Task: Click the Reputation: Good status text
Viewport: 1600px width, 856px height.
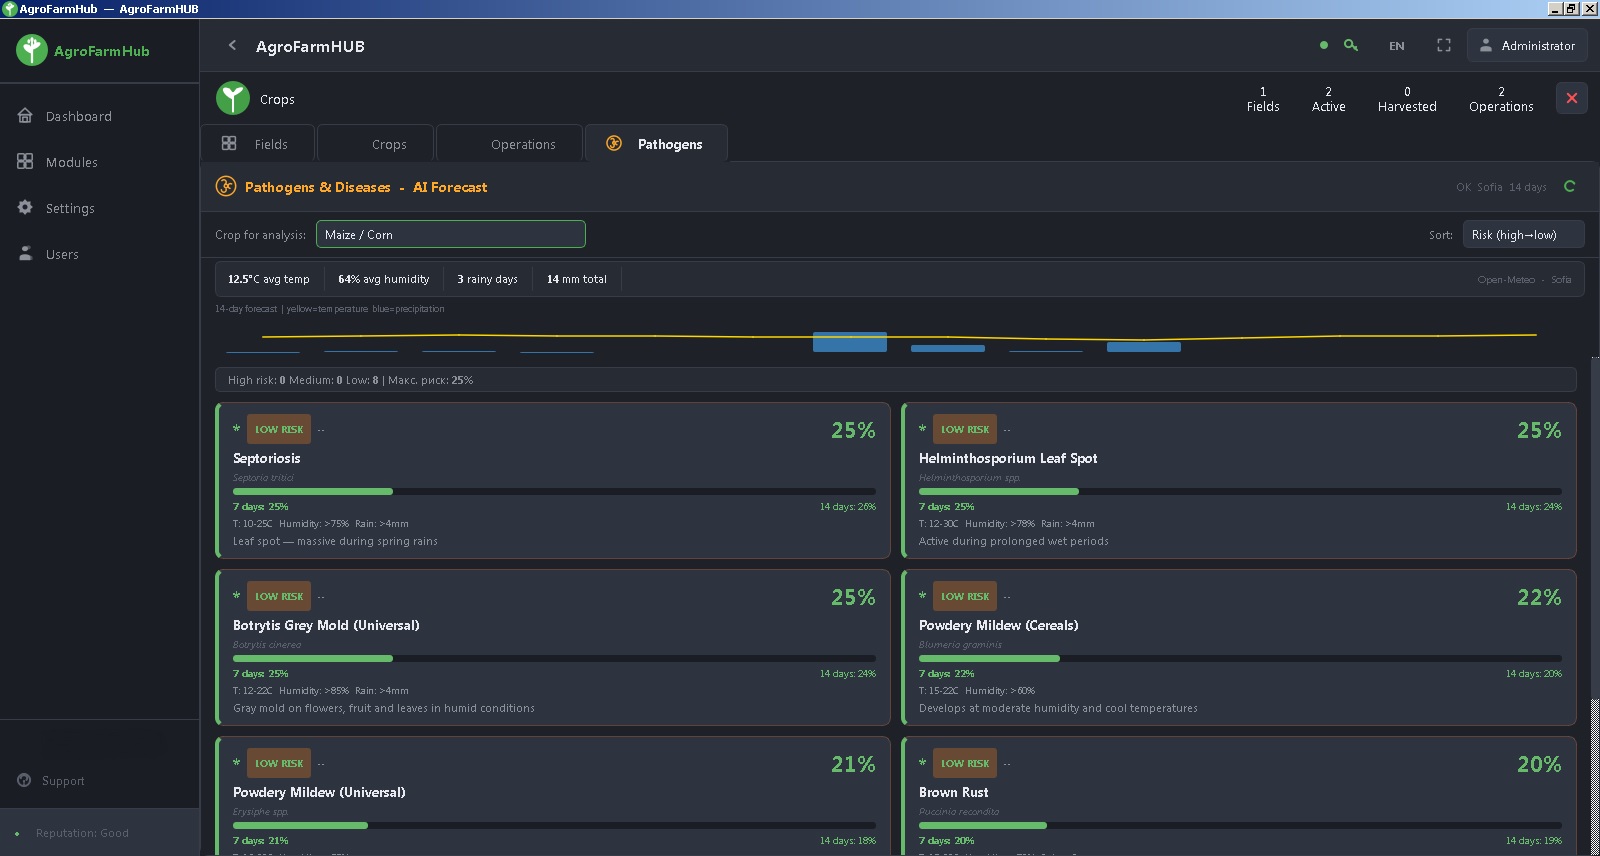Action: coord(82,833)
